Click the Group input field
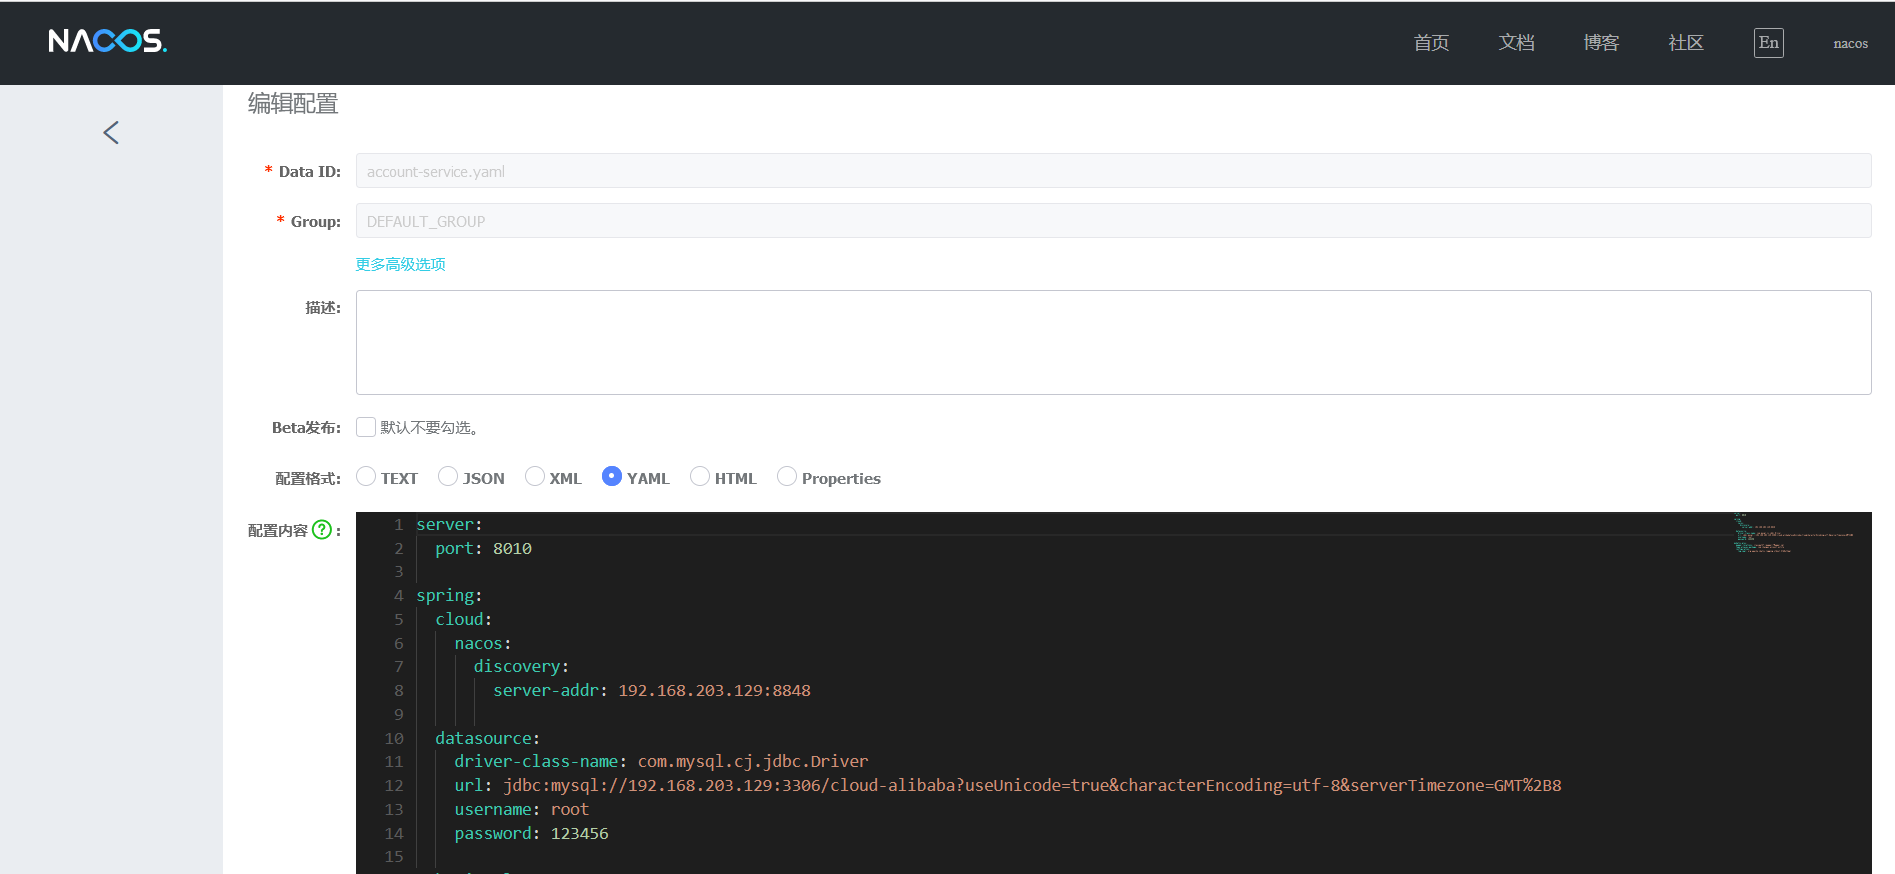1895x874 pixels. point(1113,221)
